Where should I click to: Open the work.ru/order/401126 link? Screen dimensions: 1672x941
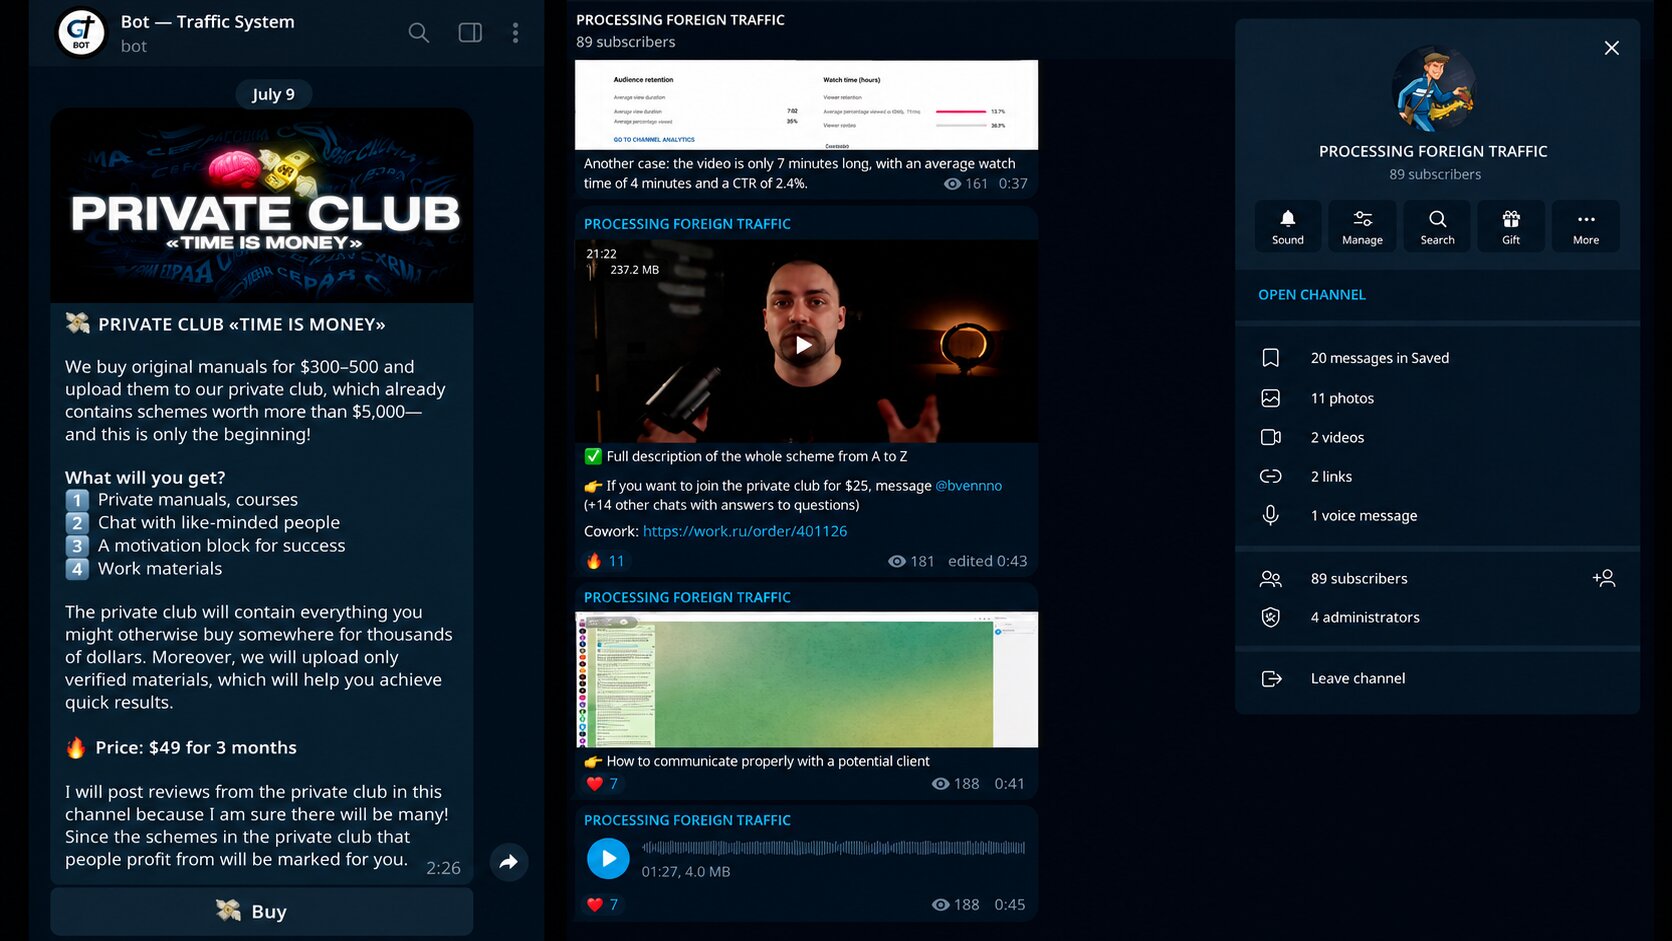[x=745, y=531]
